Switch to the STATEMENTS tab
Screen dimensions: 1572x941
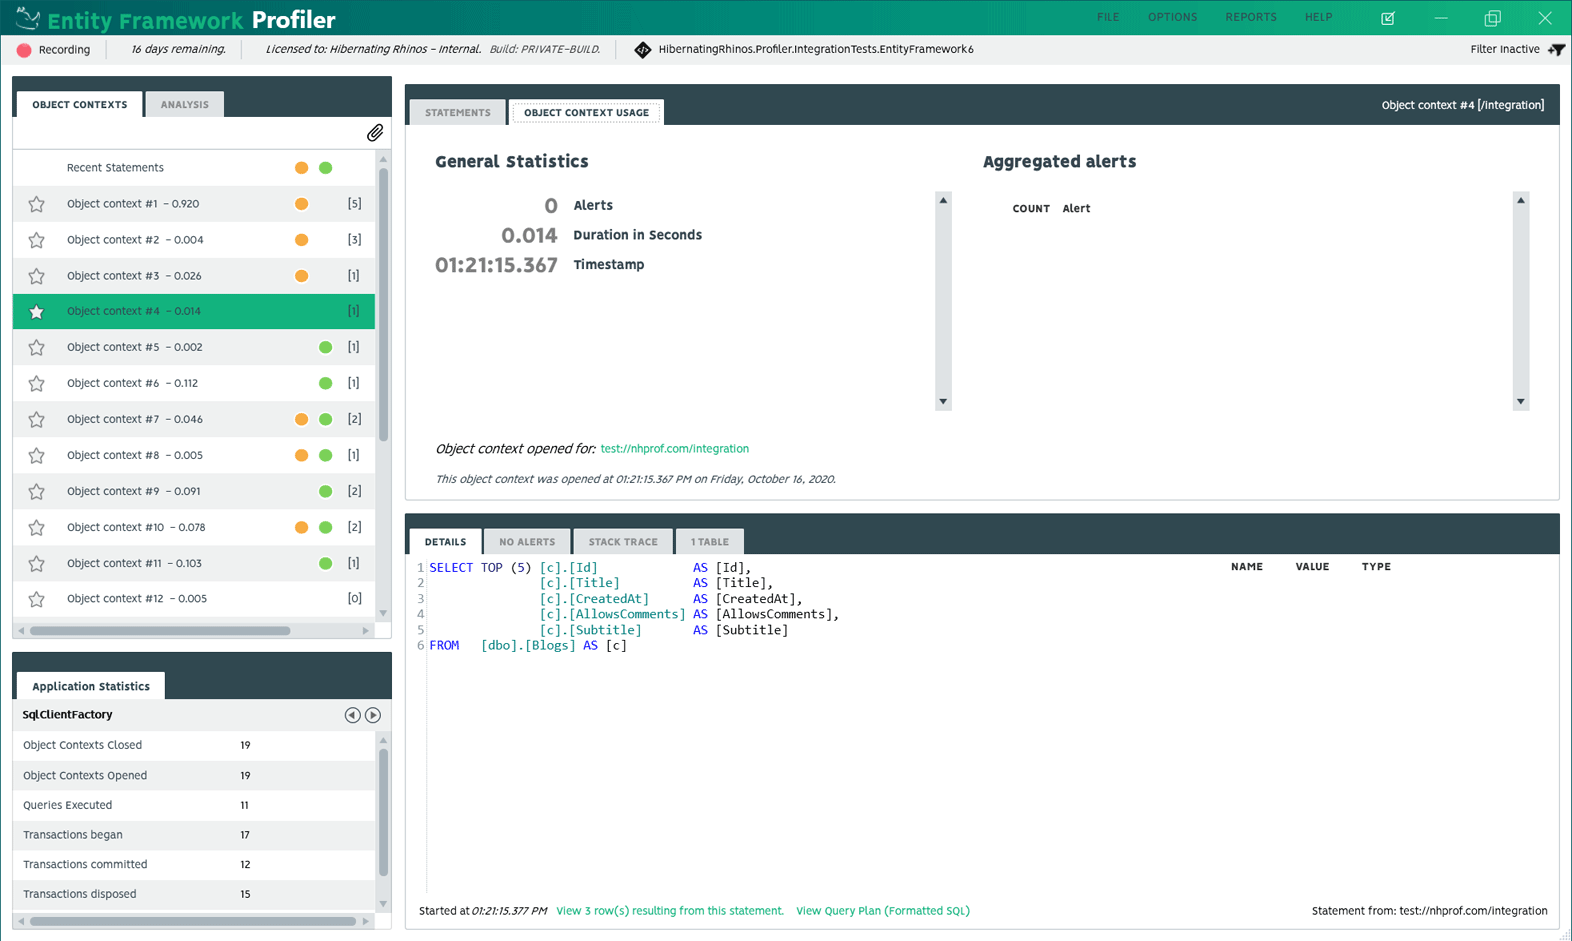tap(458, 112)
